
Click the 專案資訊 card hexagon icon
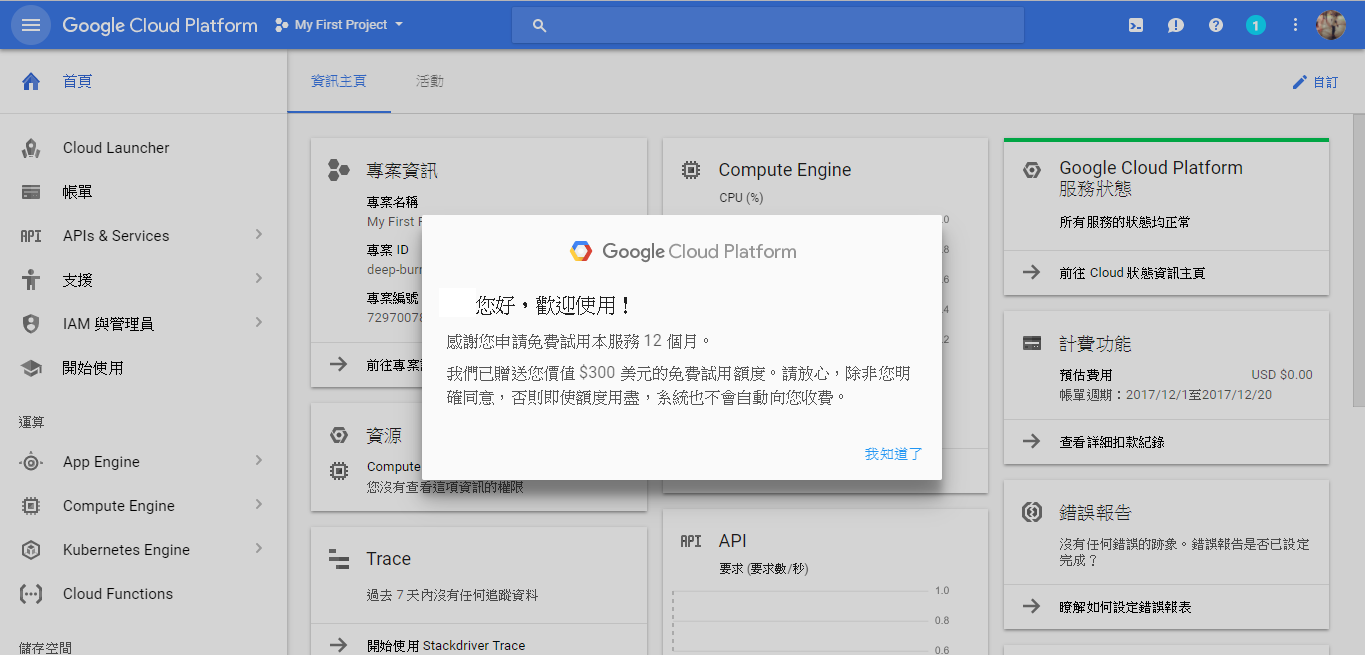[339, 170]
